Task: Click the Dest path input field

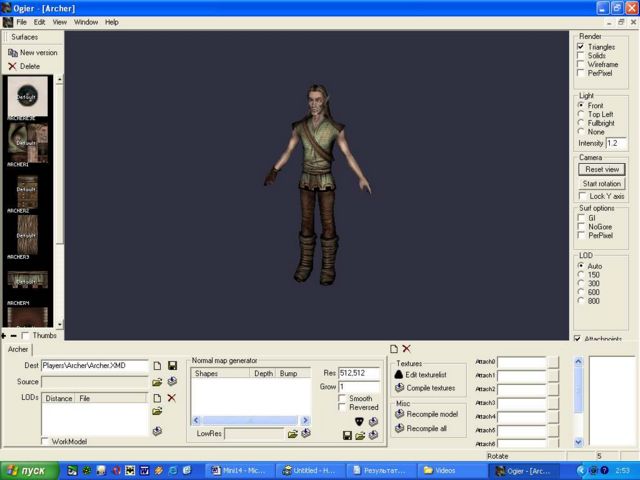Action: (95, 366)
